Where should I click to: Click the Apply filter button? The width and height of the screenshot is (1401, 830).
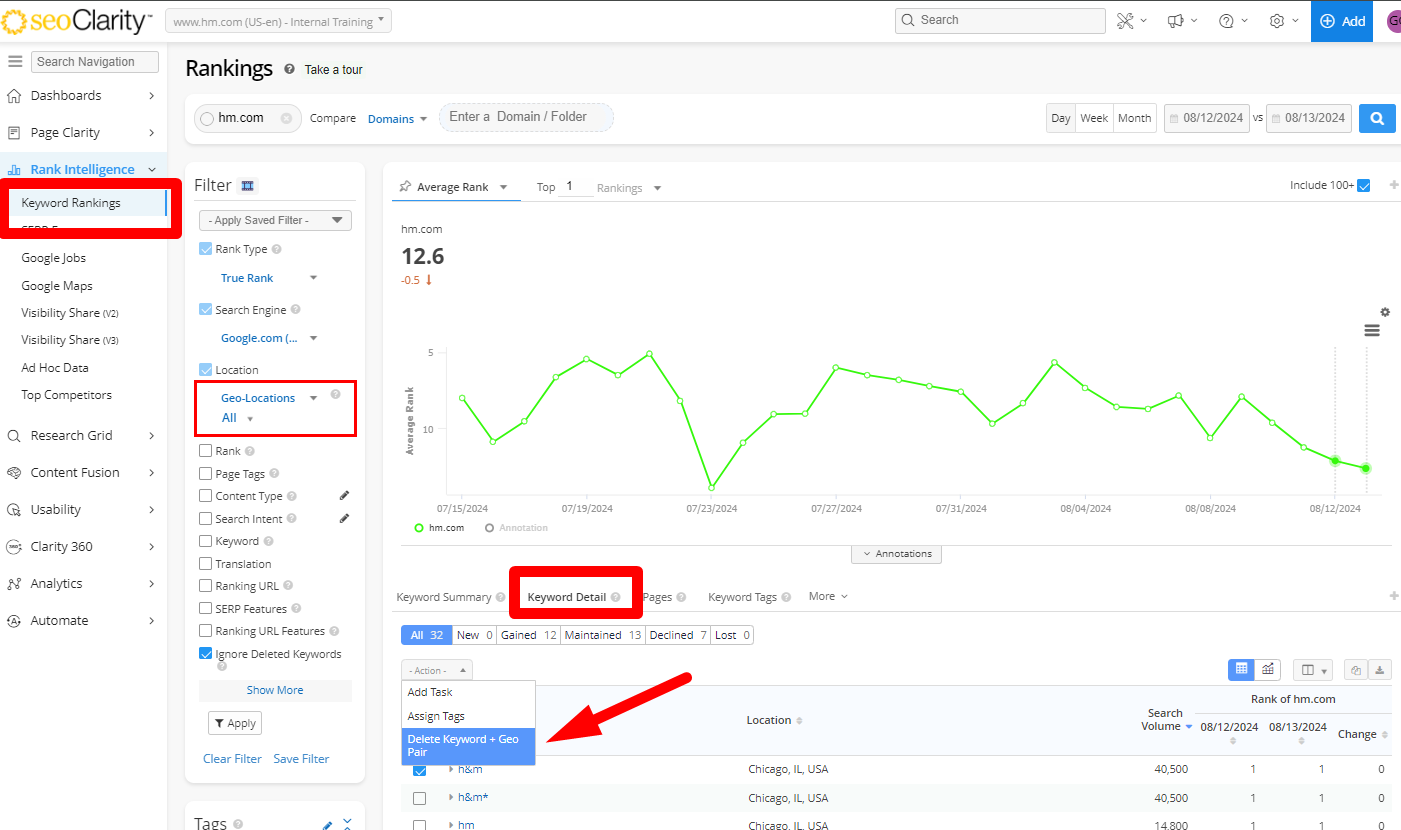(235, 723)
